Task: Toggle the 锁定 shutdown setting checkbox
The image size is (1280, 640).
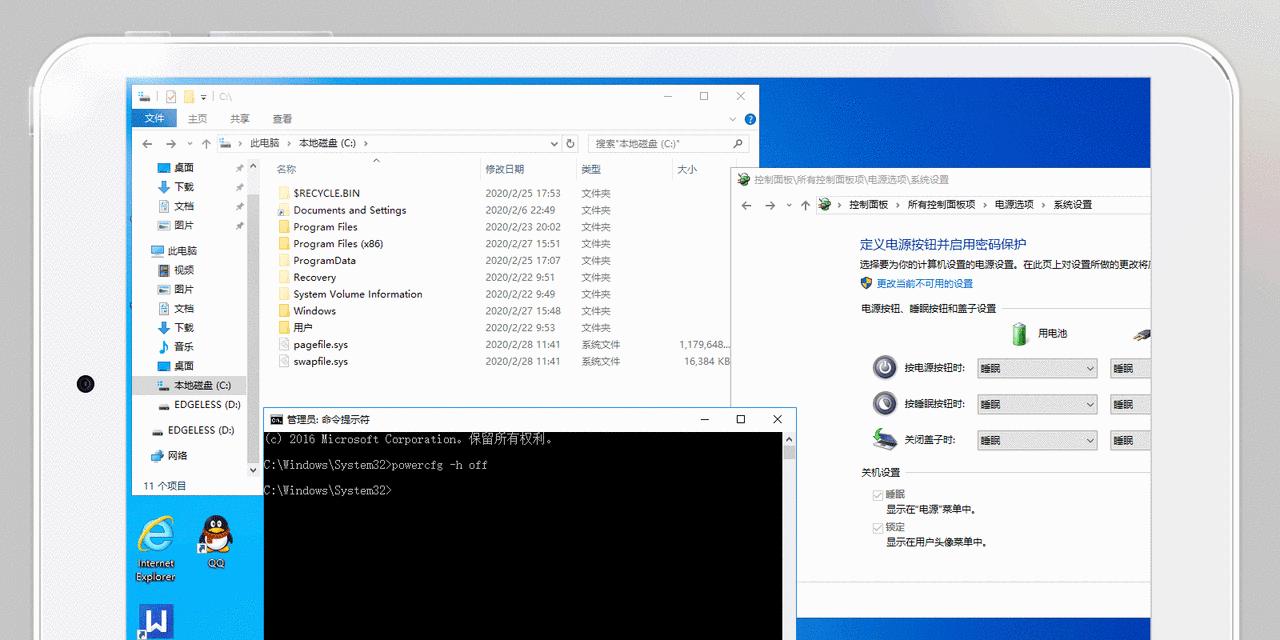Action: point(878,528)
